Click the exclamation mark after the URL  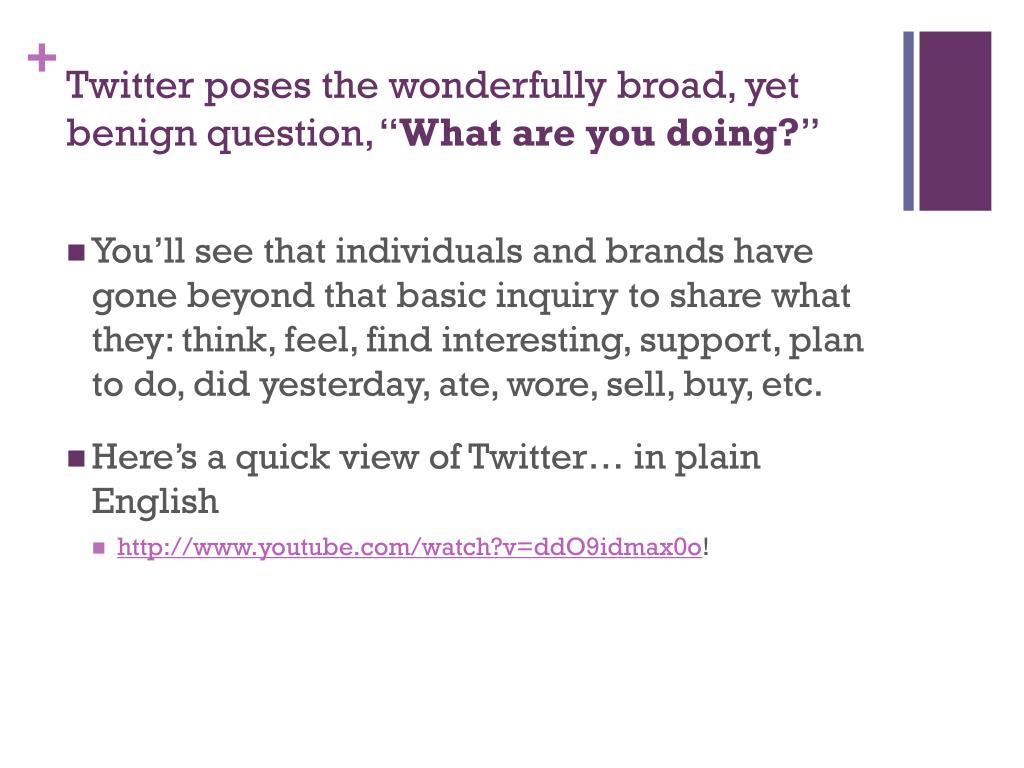(x=706, y=546)
